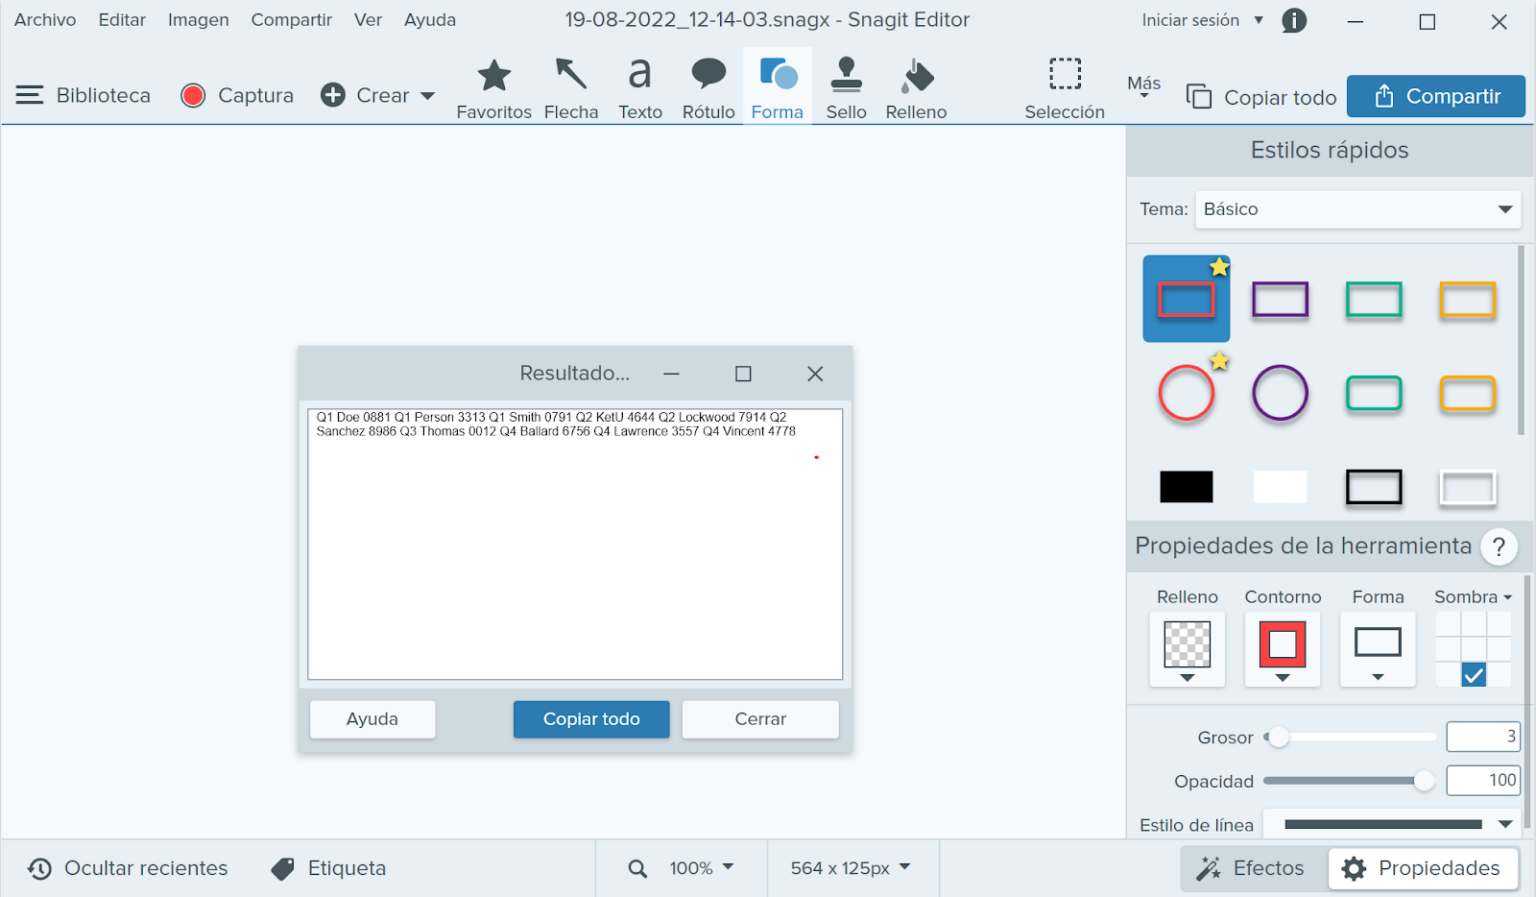Minimize the Resultado dialog

pos(671,373)
